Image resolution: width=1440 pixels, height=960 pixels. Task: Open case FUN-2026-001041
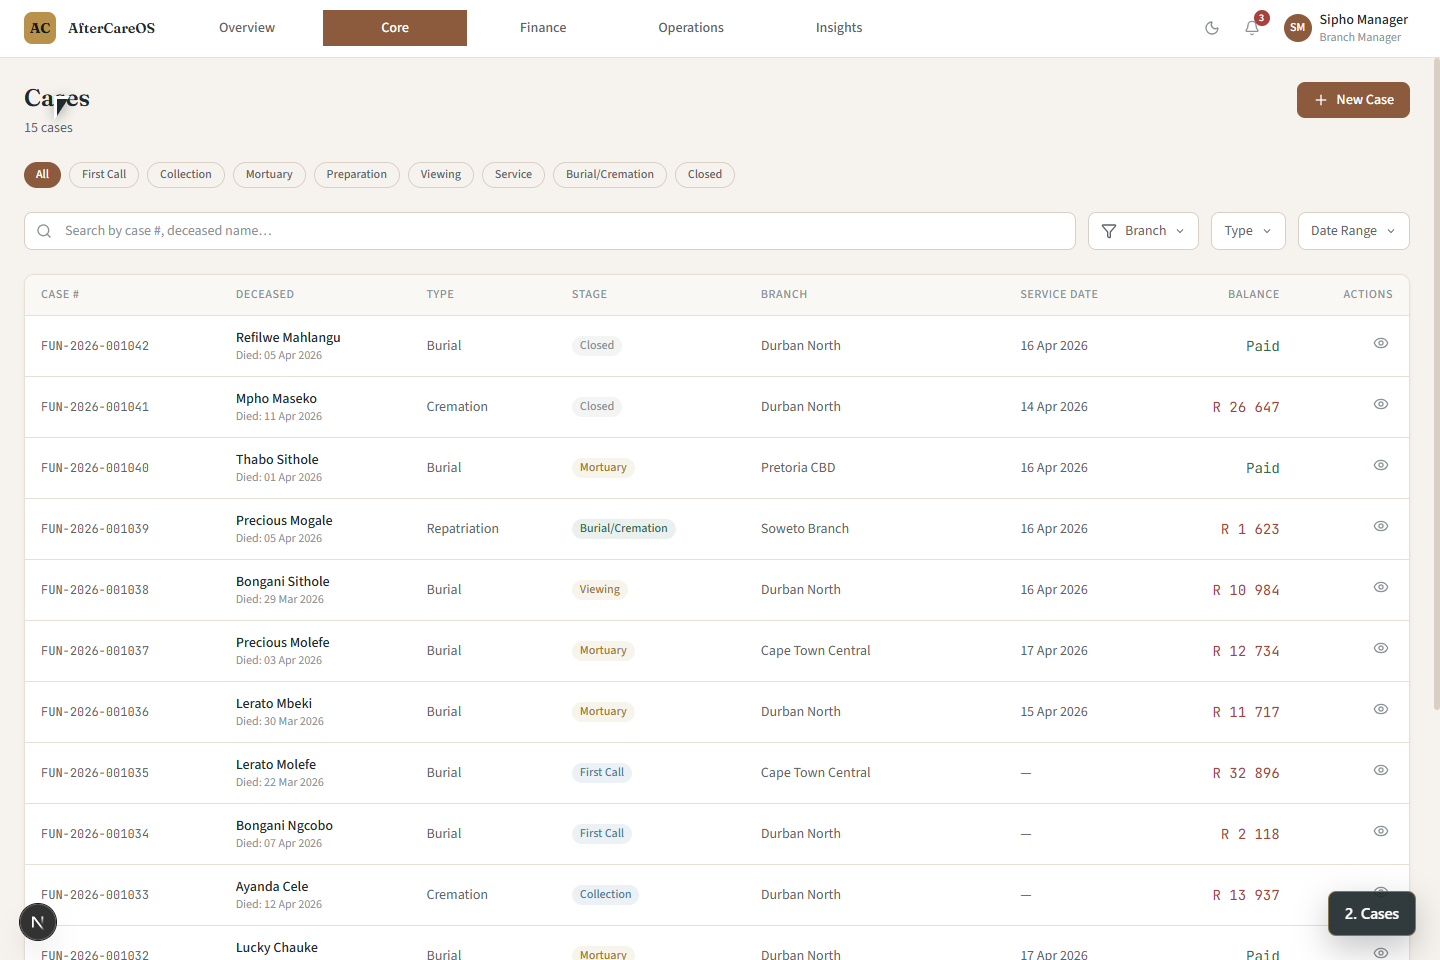[95, 407]
